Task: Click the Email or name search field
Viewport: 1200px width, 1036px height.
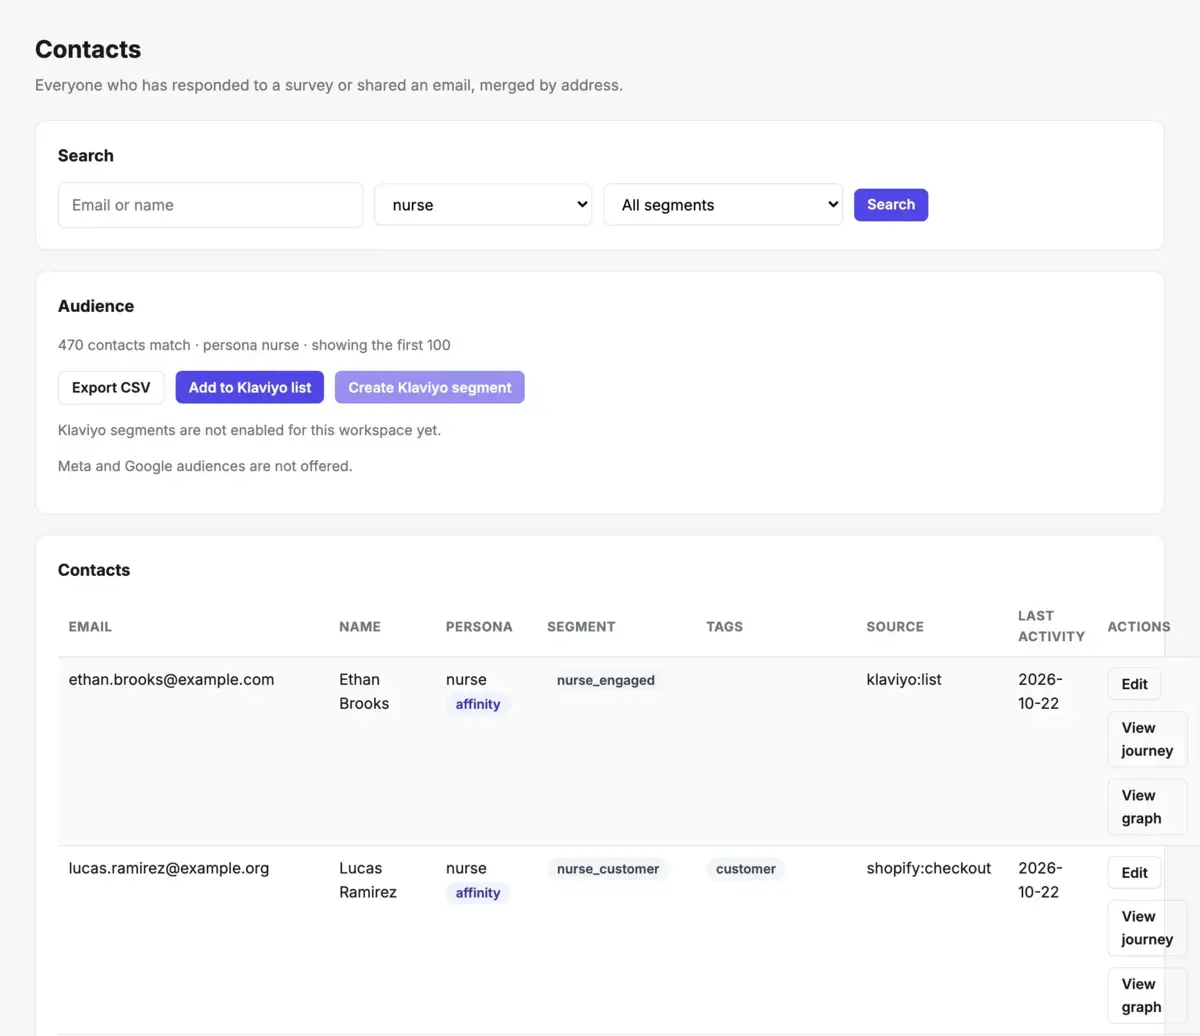Action: tap(210, 205)
